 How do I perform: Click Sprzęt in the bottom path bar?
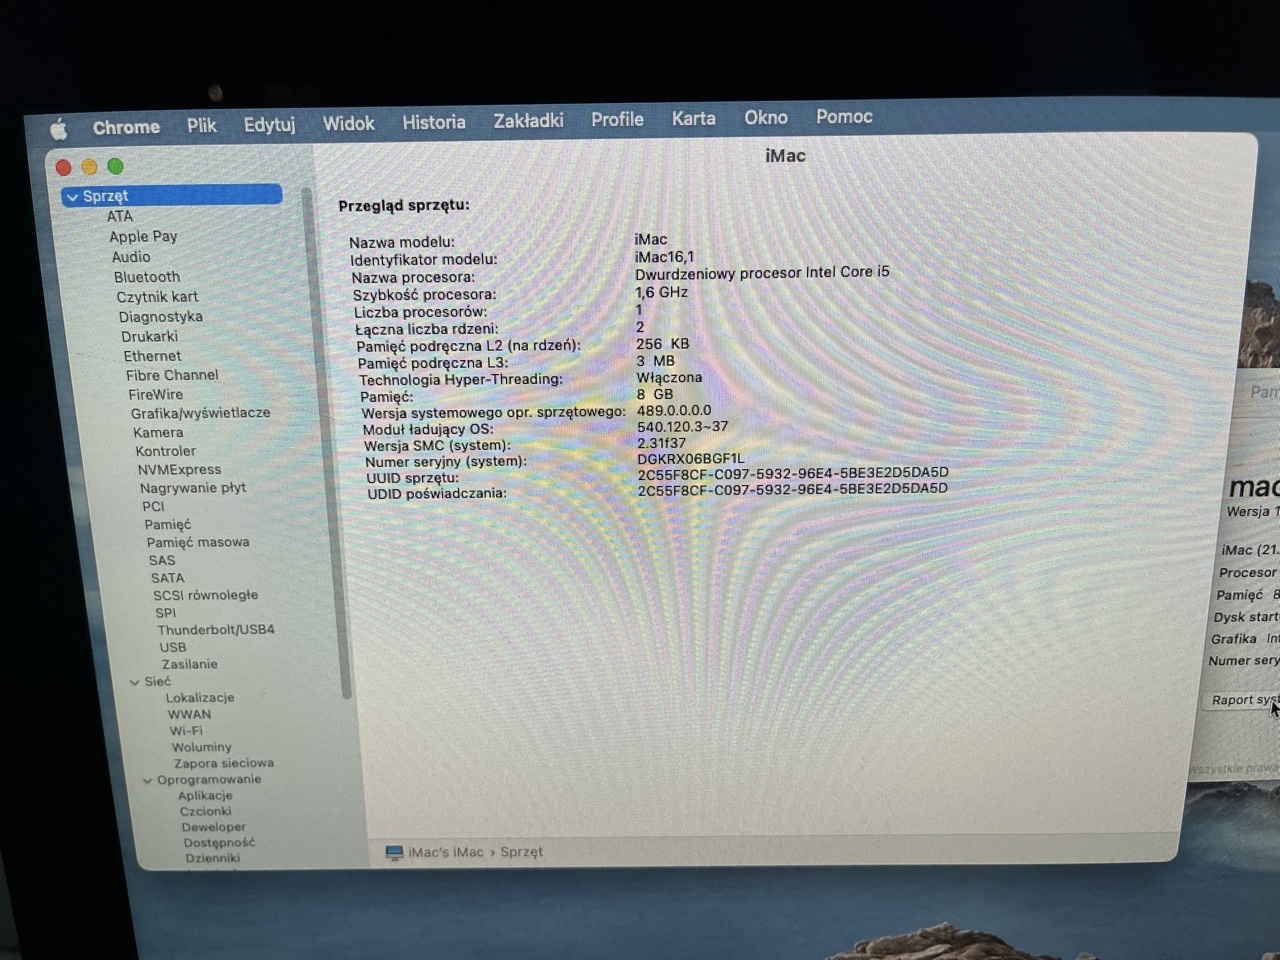(521, 852)
